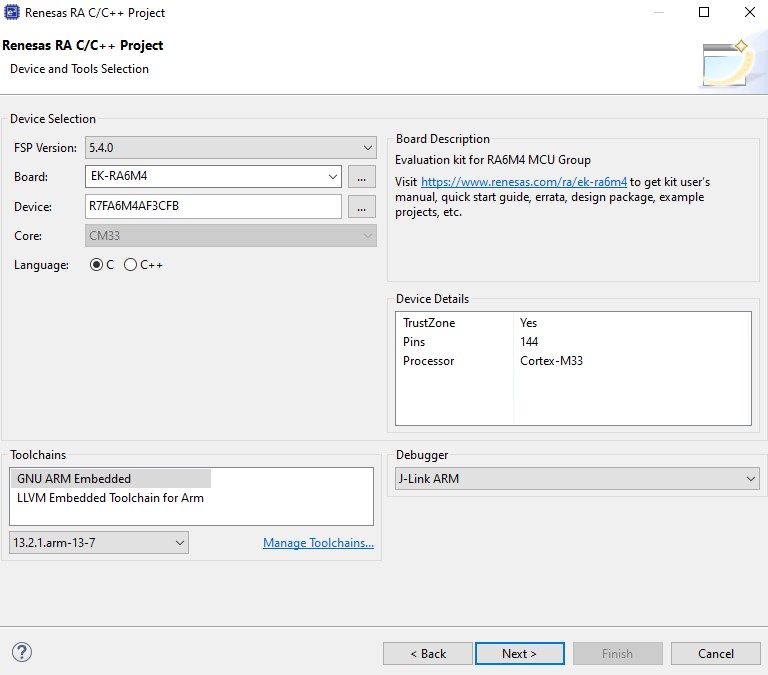Open the disabled Core CM33 dropdown
The width and height of the screenshot is (768, 675).
pyautogui.click(x=231, y=236)
